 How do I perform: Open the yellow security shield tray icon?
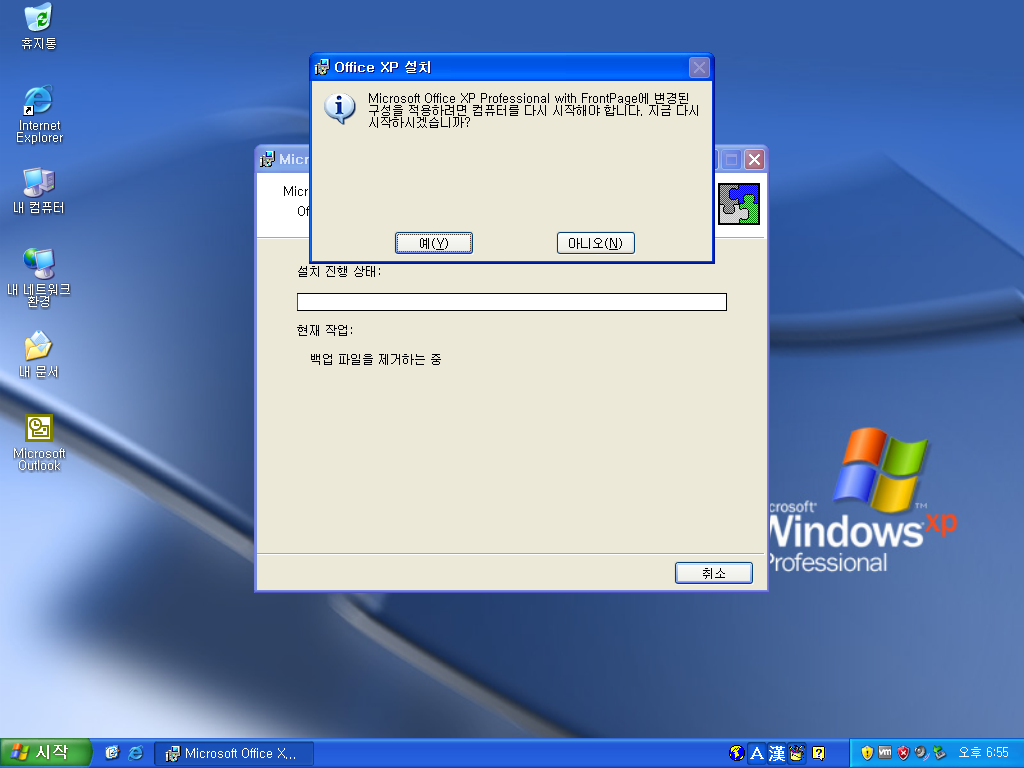click(867, 753)
